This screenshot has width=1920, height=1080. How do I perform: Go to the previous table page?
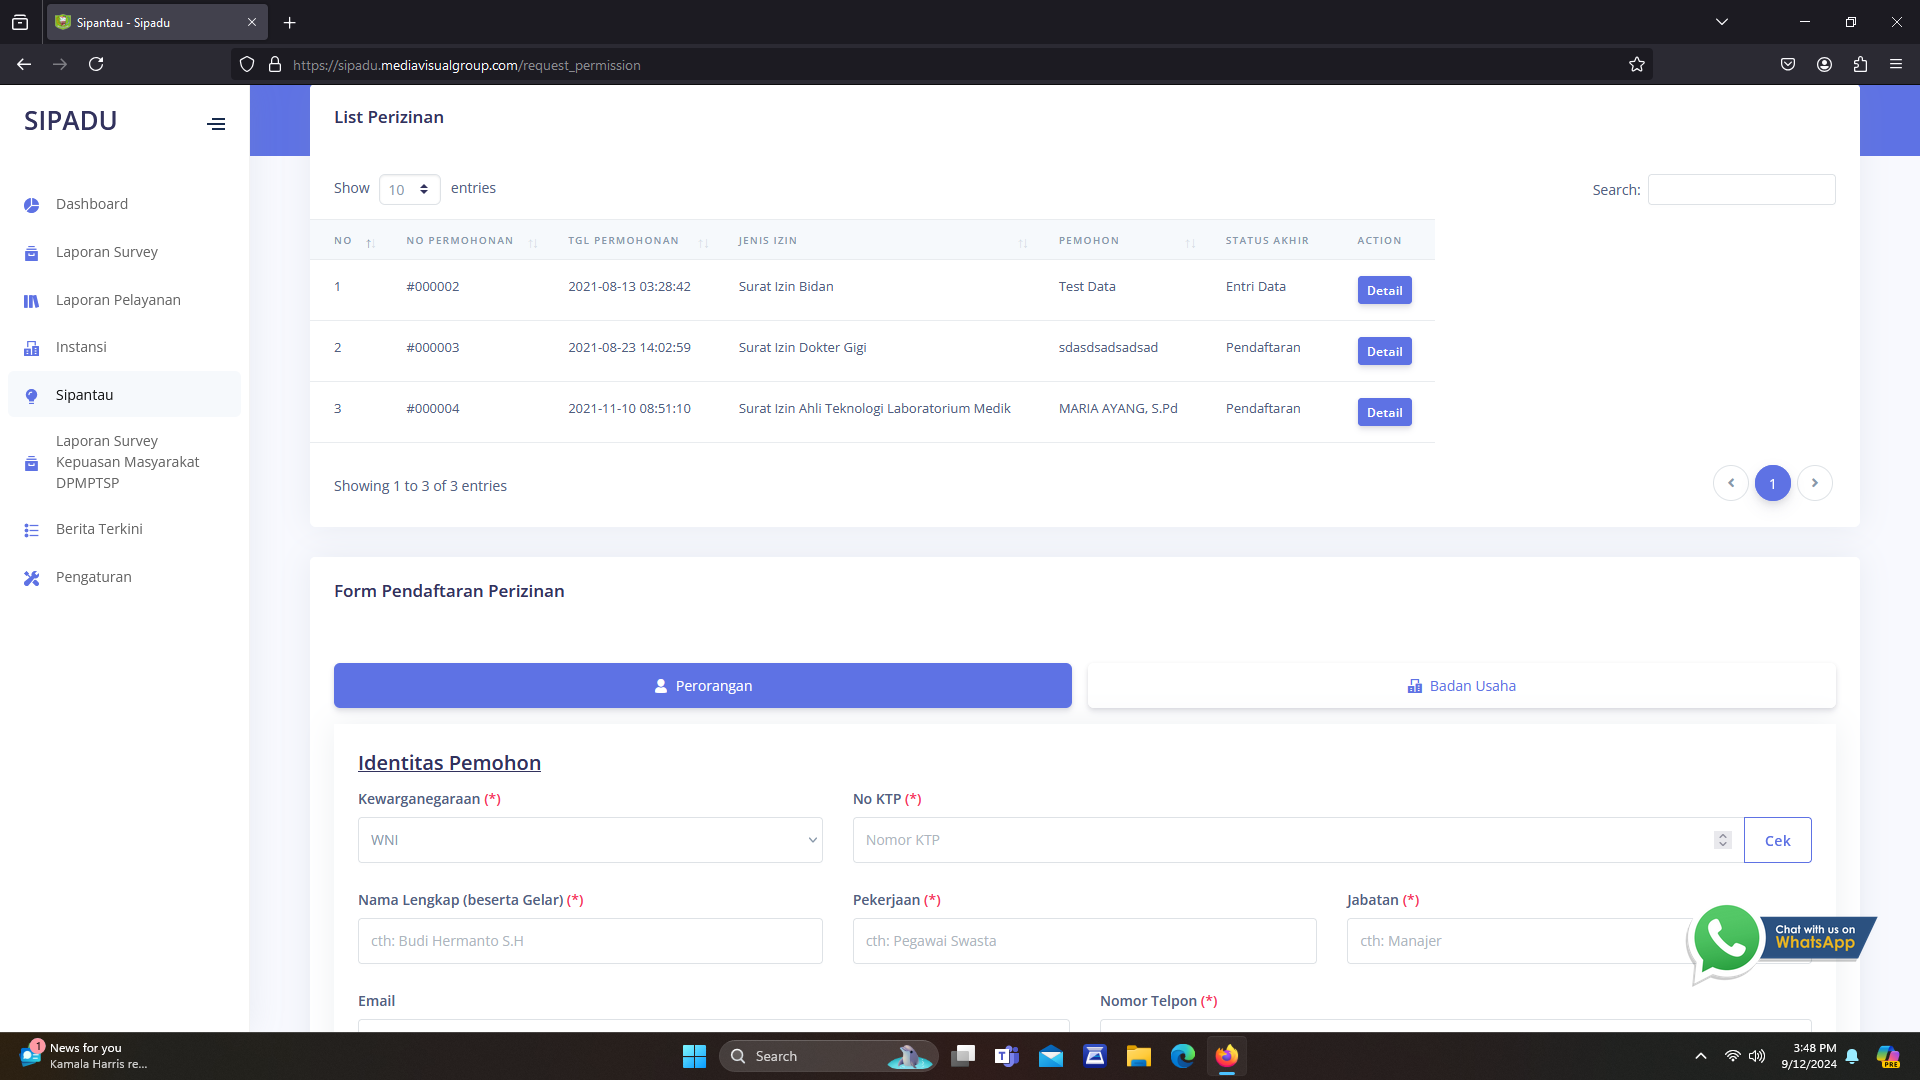1730,483
